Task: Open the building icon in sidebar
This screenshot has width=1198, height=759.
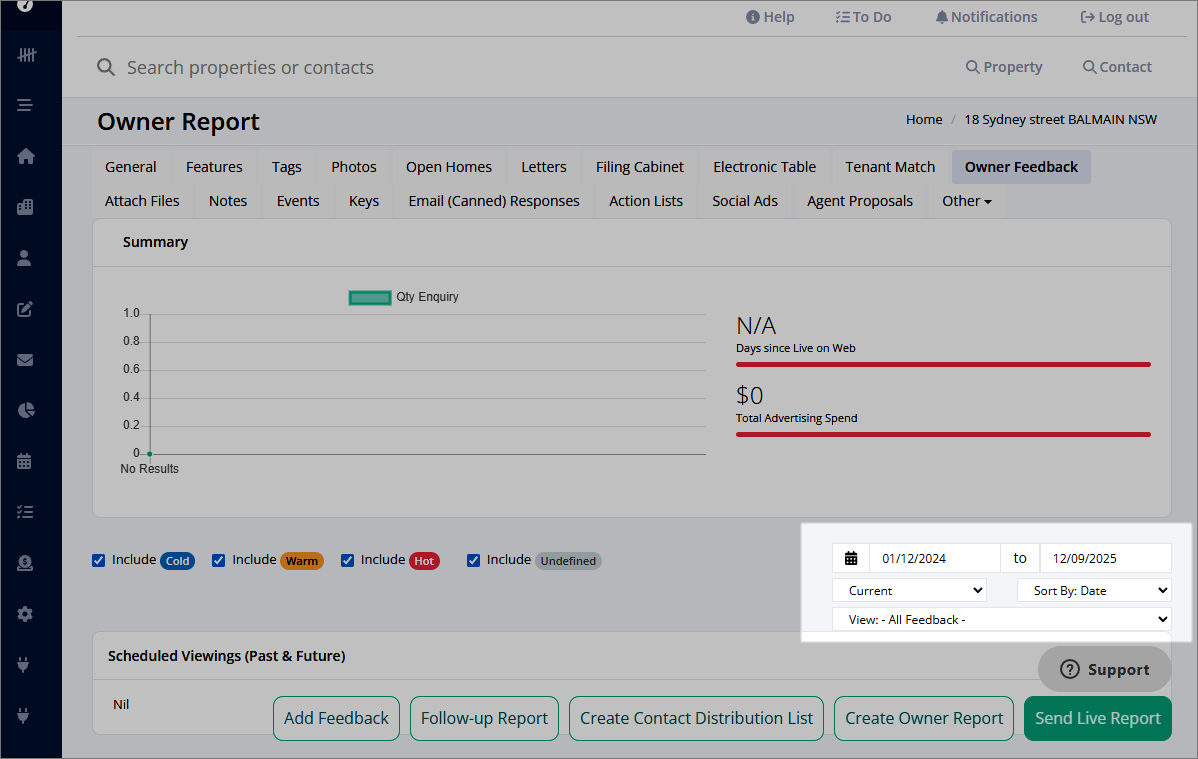Action: pos(25,207)
